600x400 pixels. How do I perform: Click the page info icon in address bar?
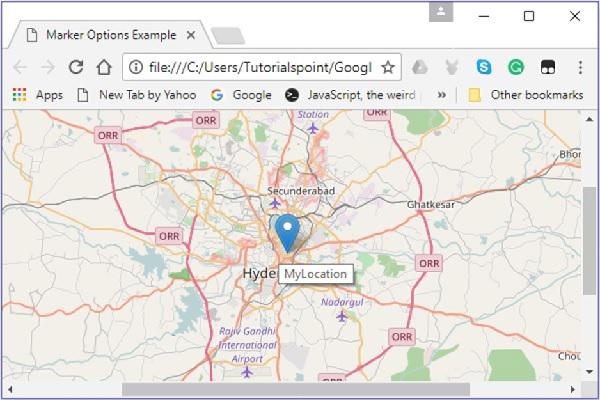135,67
